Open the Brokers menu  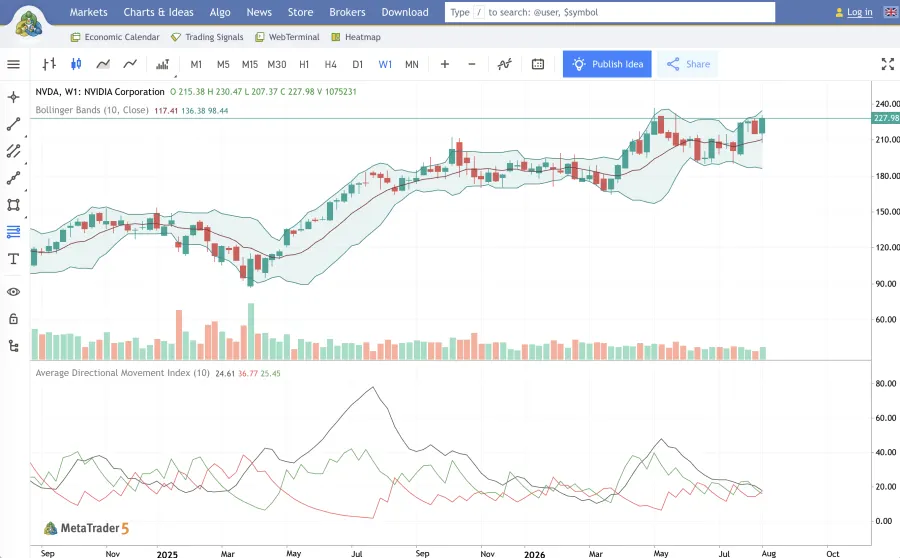[347, 12]
